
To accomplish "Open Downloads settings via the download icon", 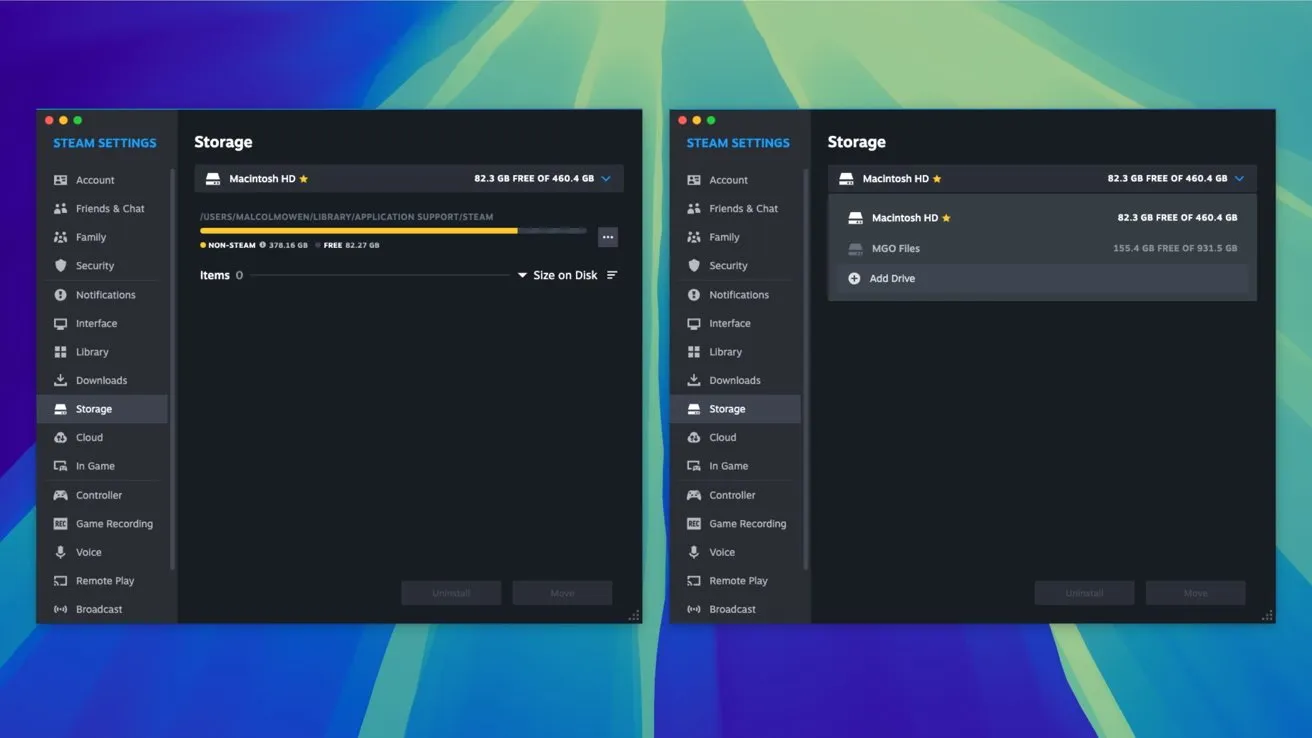I will pos(63,380).
